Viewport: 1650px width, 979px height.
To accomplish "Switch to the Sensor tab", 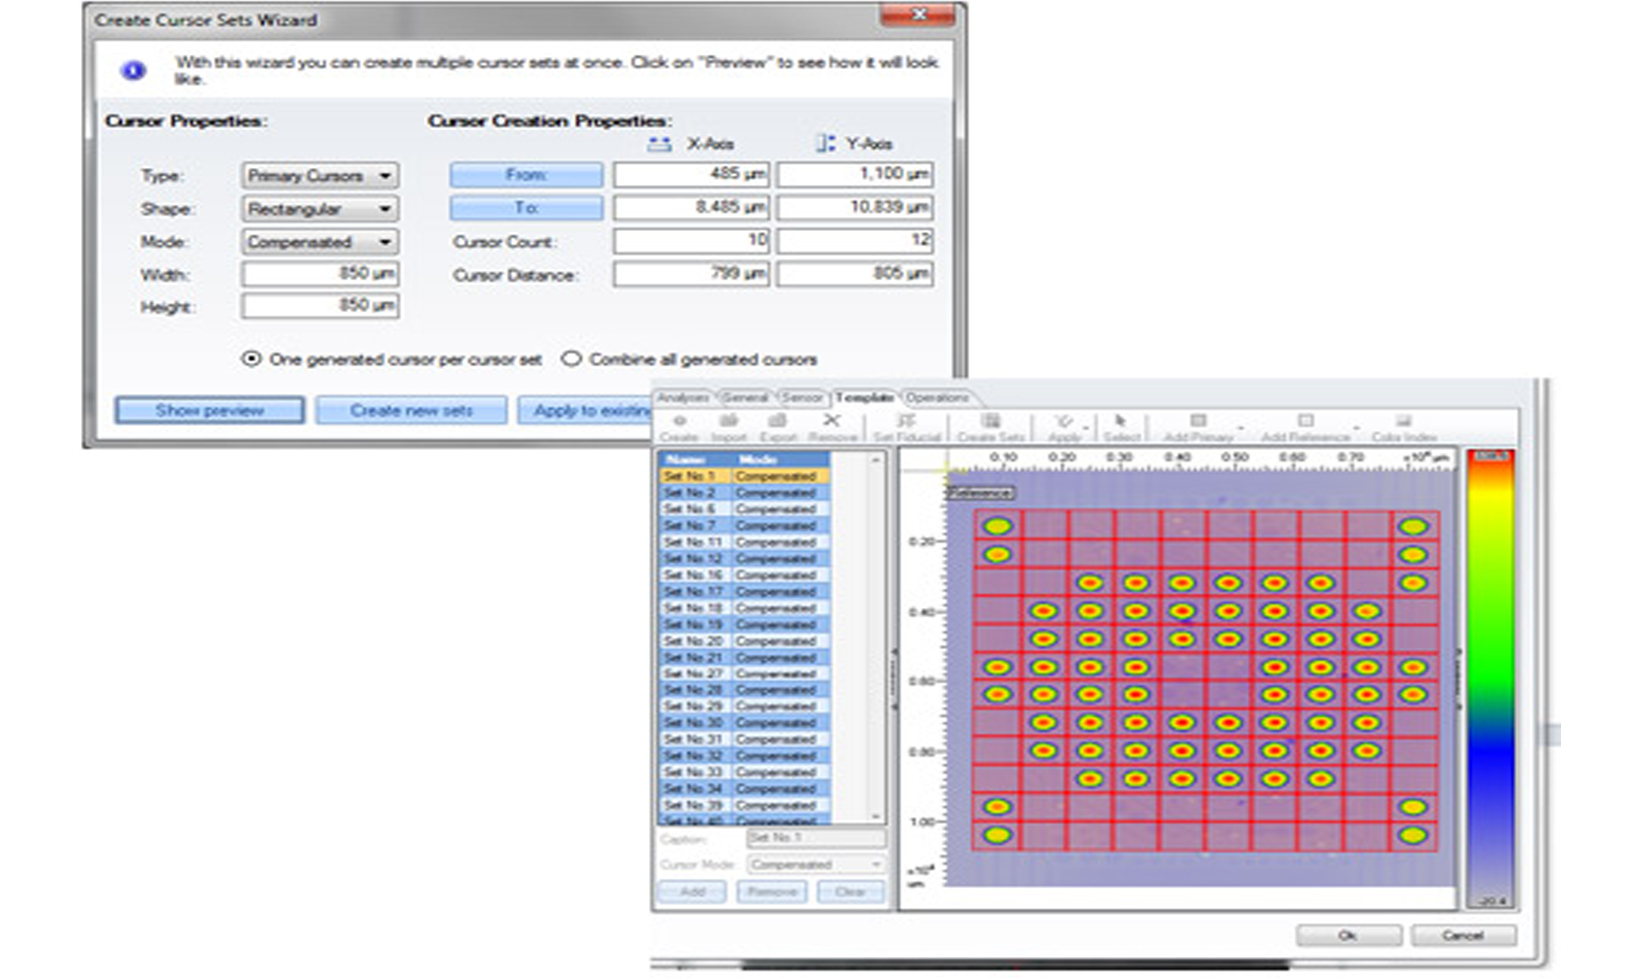I will coord(802,398).
